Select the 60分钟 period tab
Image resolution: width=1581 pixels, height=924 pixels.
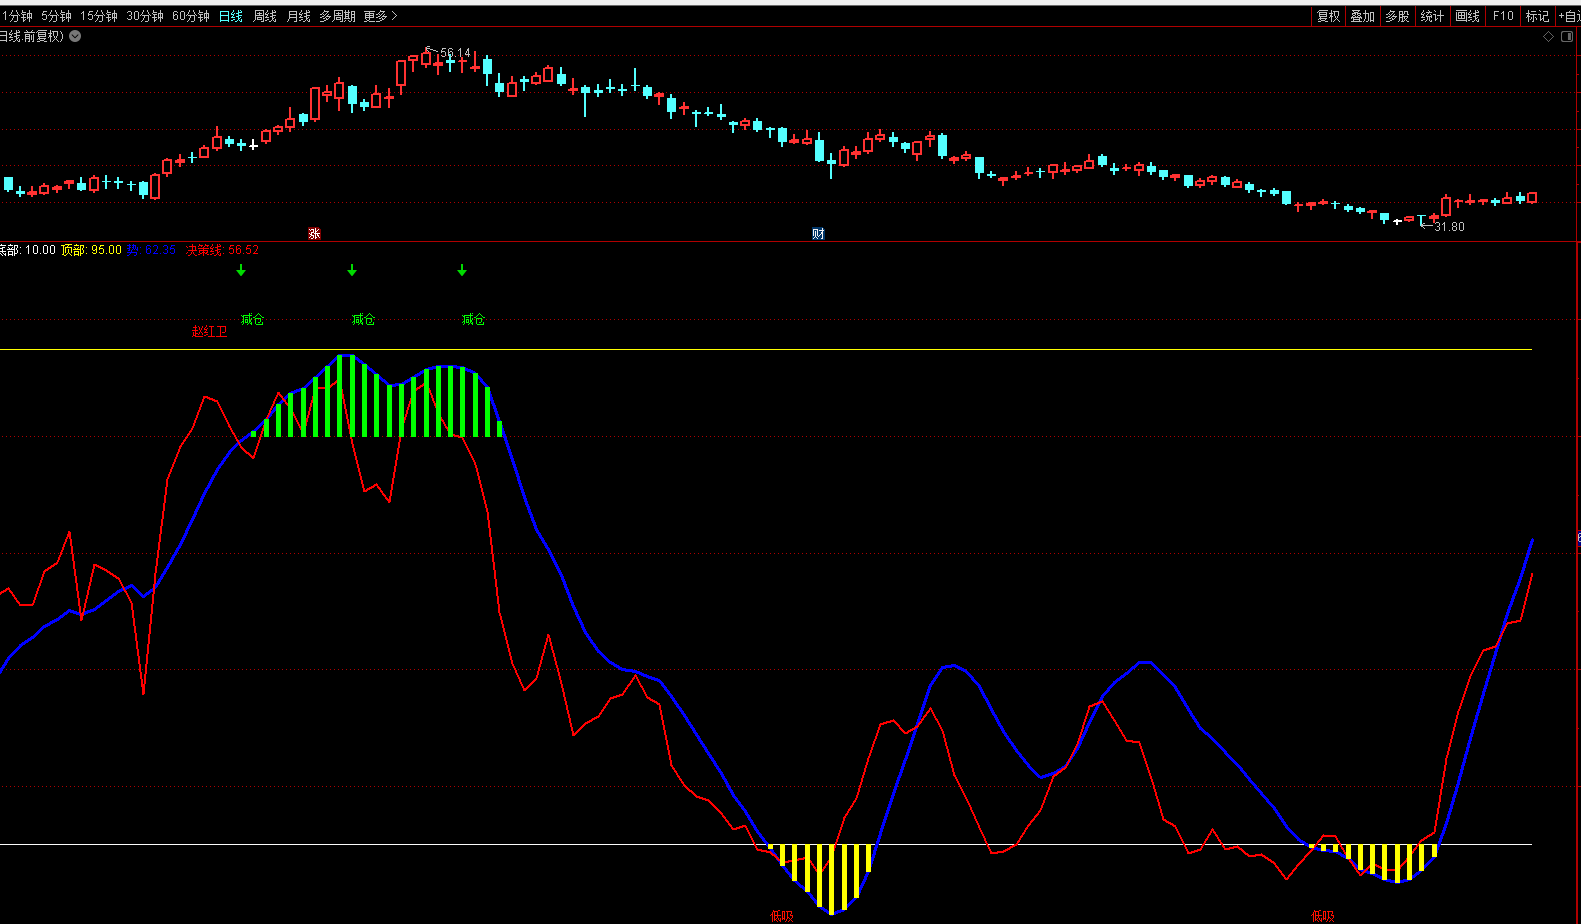coord(191,16)
